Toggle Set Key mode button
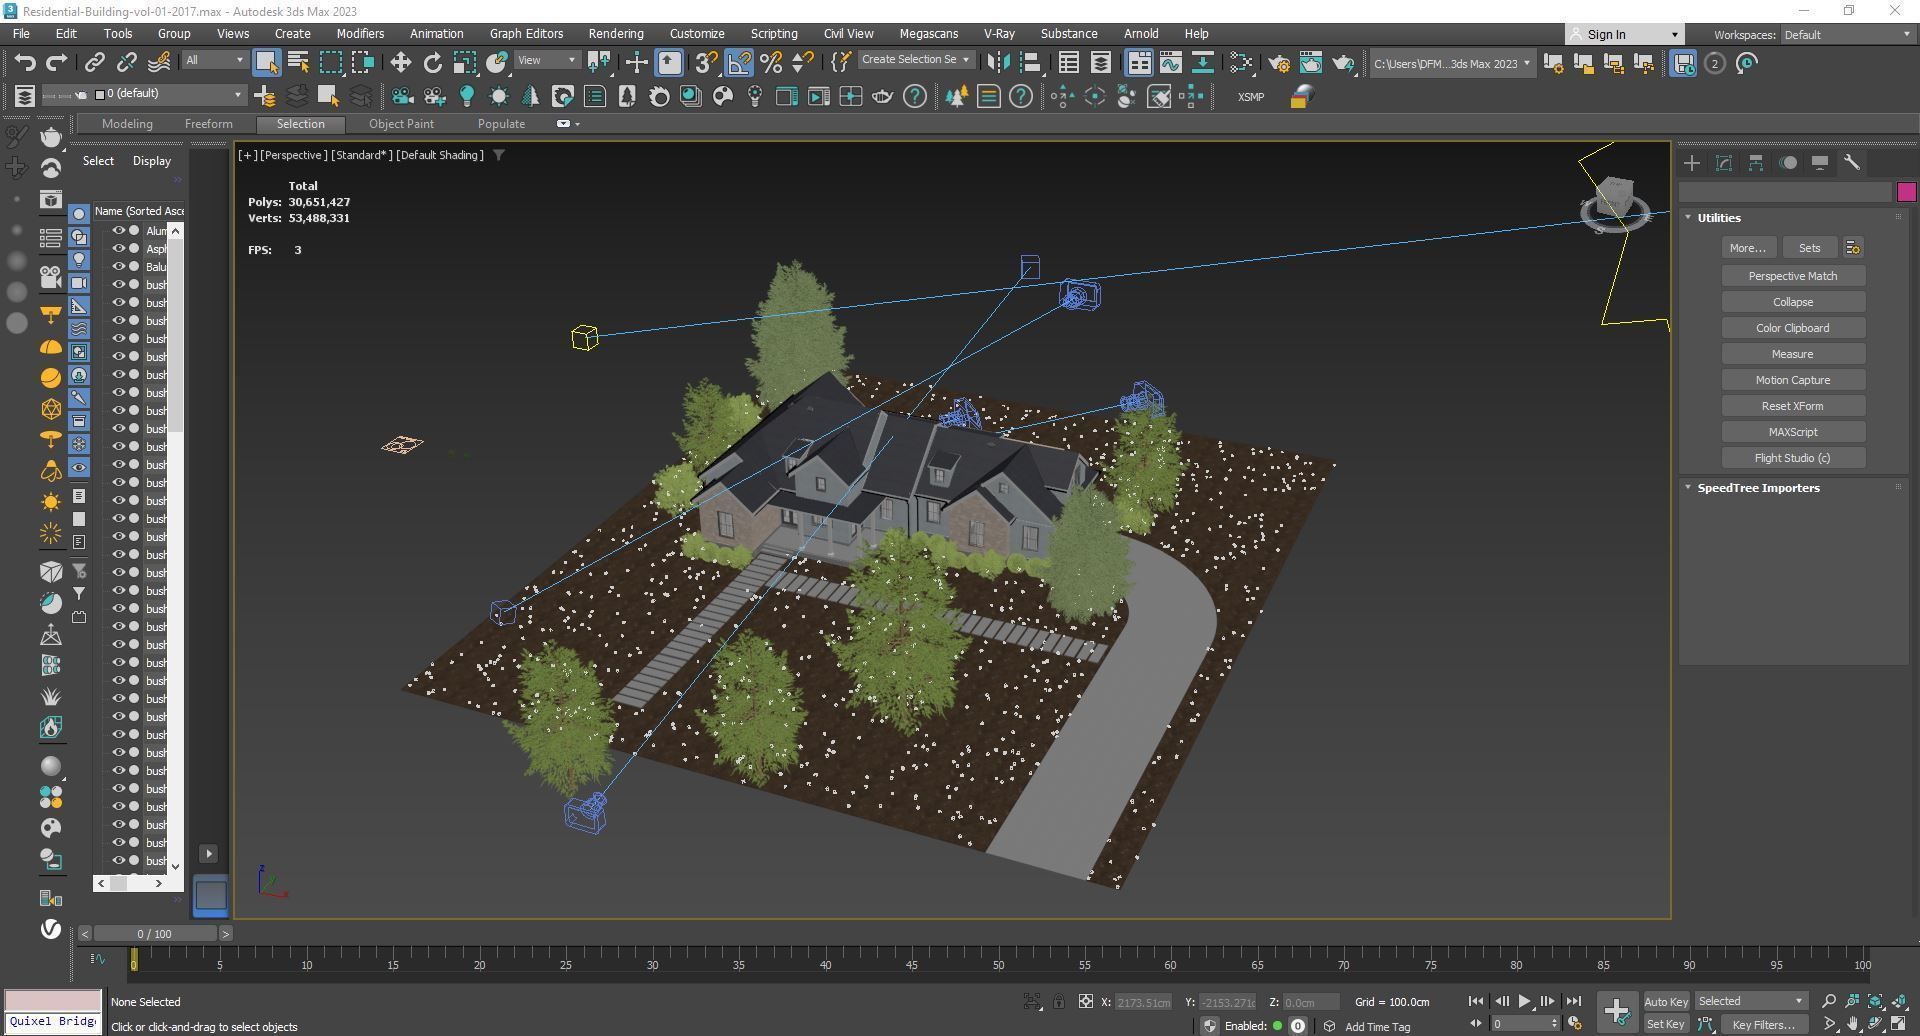1920x1036 pixels. [x=1665, y=1024]
